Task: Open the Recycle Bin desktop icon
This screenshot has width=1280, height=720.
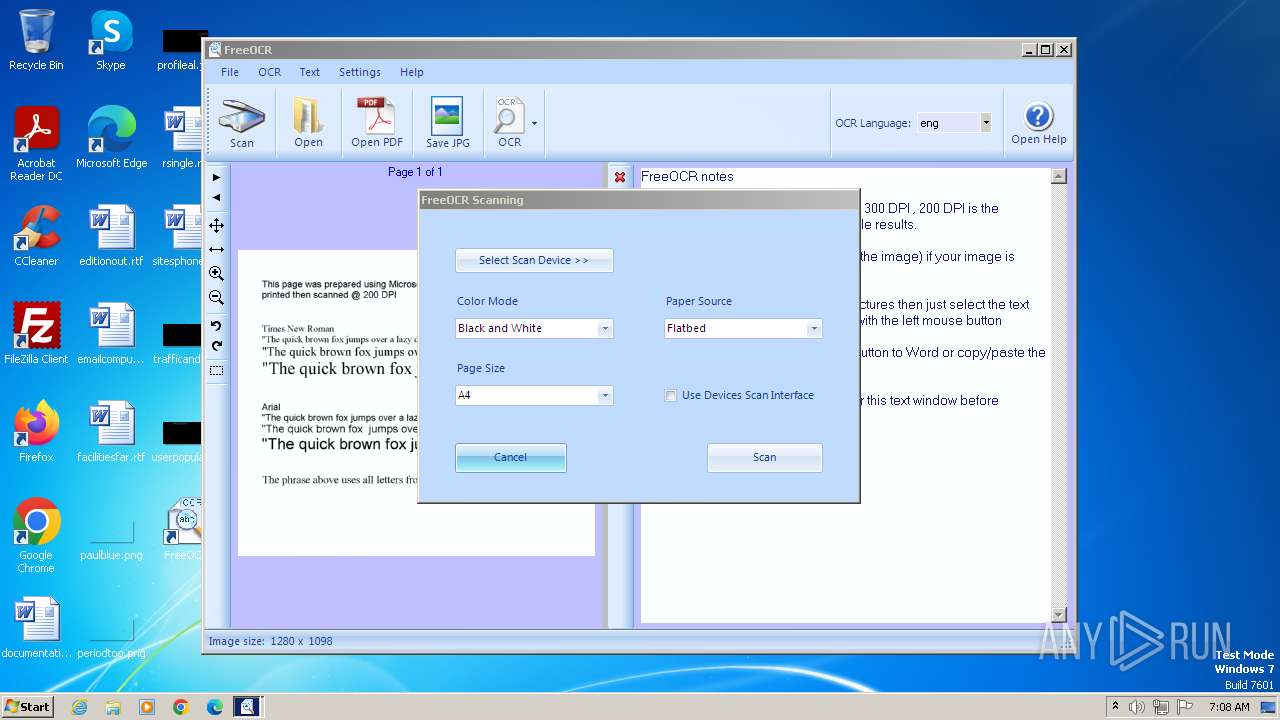Action: click(36, 41)
